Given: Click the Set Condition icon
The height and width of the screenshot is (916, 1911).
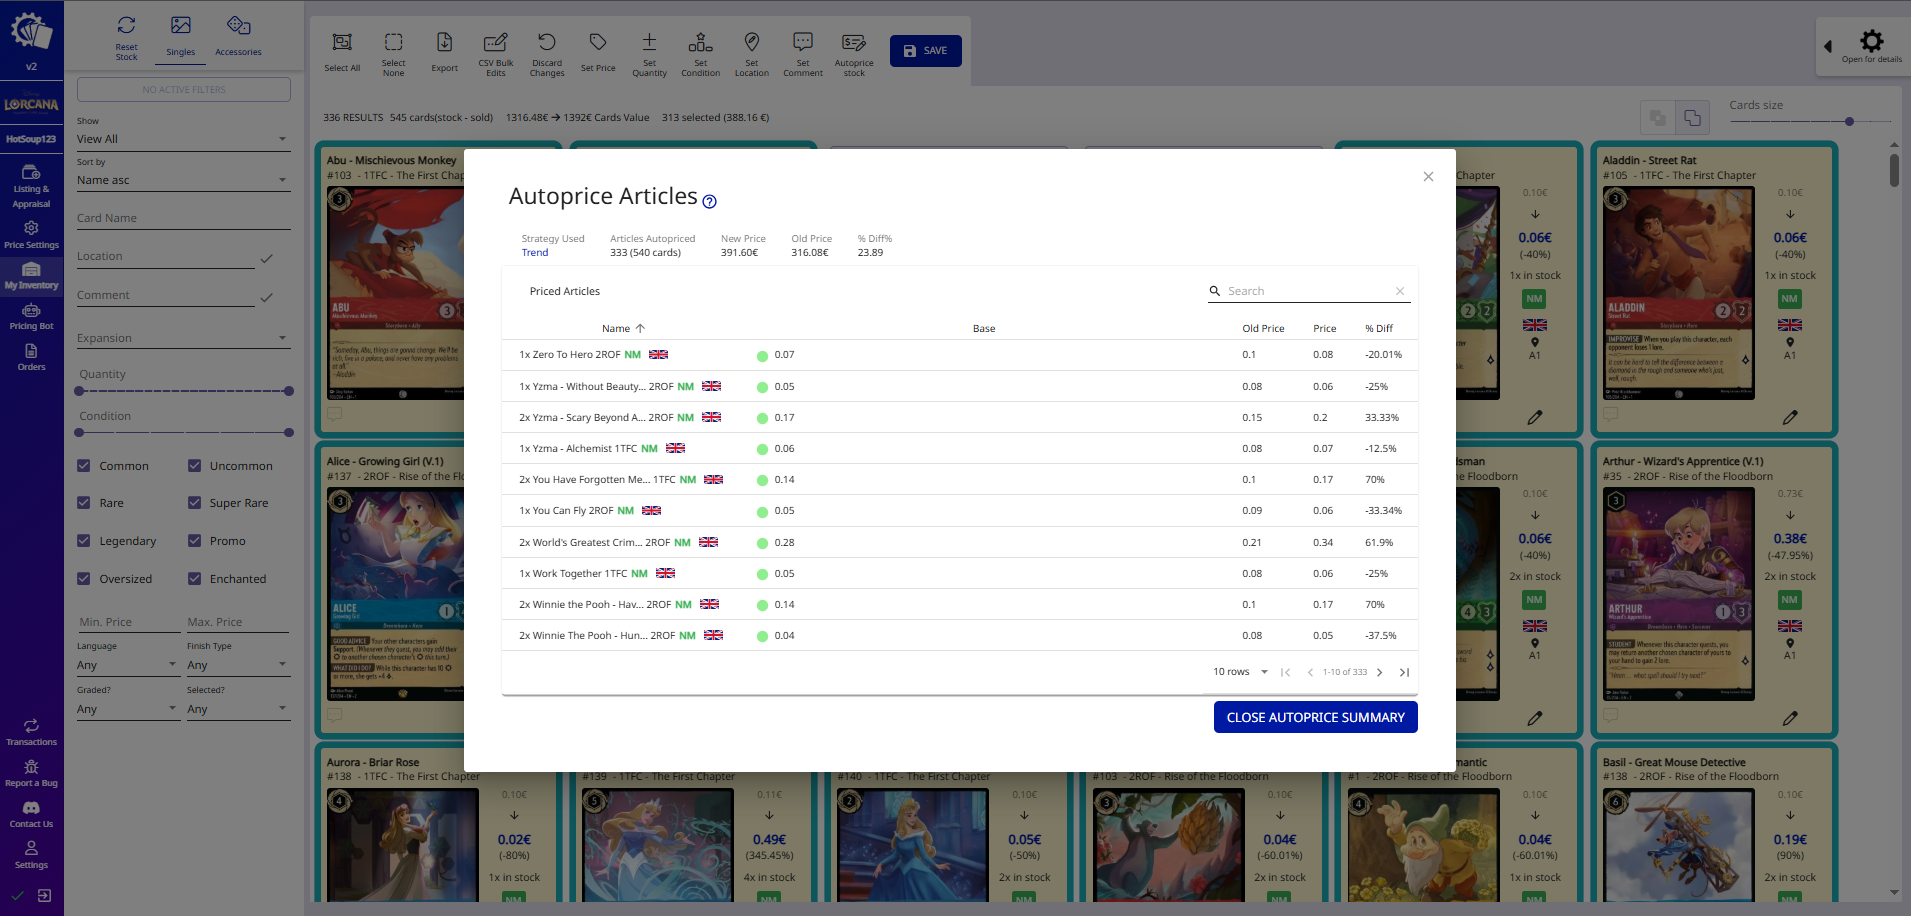Looking at the screenshot, I should coord(700,42).
